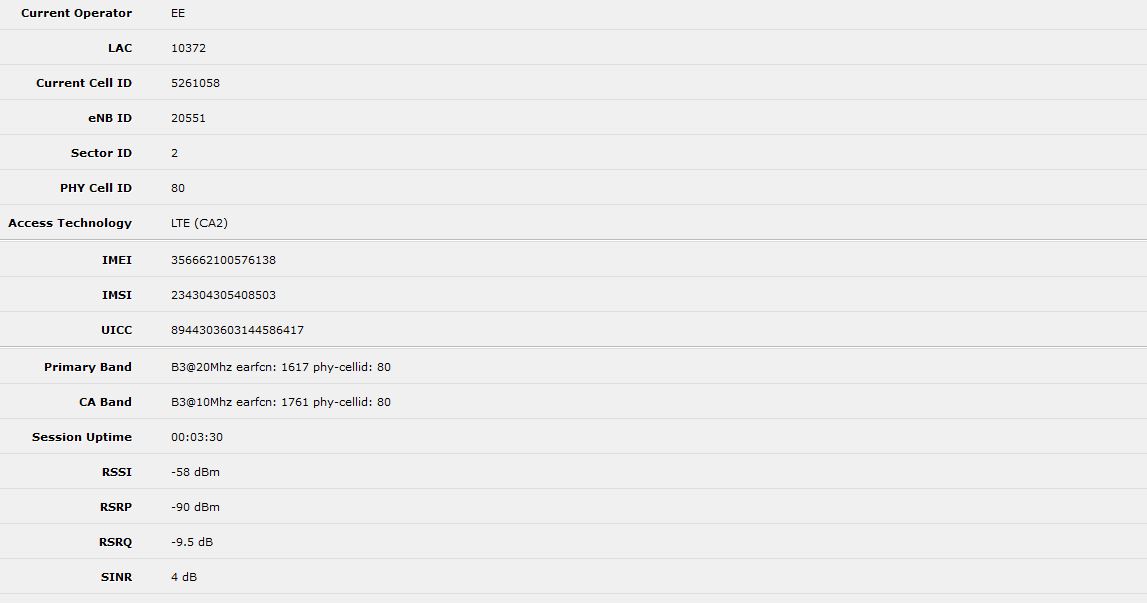Viewport: 1147px width, 603px height.
Task: Click the Current Operator label
Action: coord(76,14)
